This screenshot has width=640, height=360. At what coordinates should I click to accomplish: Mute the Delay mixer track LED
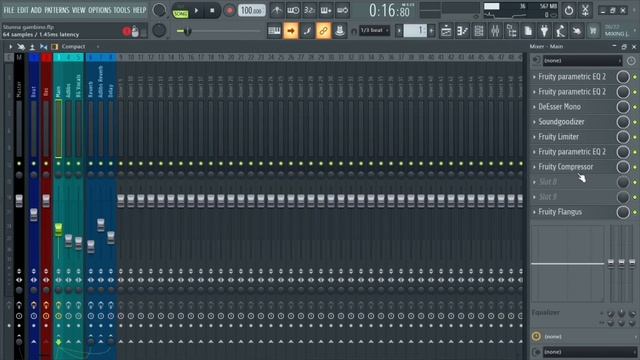(x=111, y=164)
